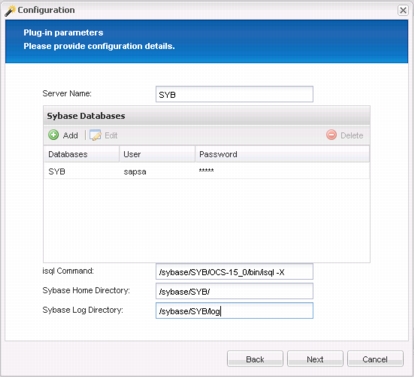The width and height of the screenshot is (415, 379).
Task: Close the Configuration dialog
Action: point(403,10)
